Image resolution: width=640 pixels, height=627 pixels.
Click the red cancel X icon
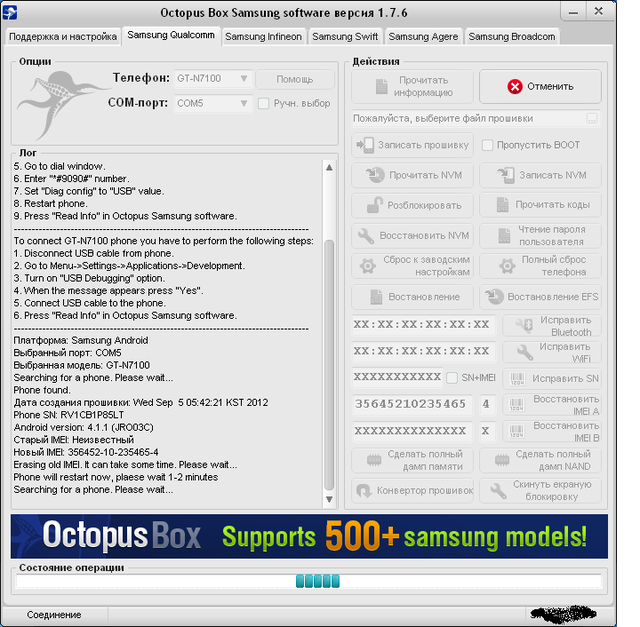pyautogui.click(x=515, y=87)
